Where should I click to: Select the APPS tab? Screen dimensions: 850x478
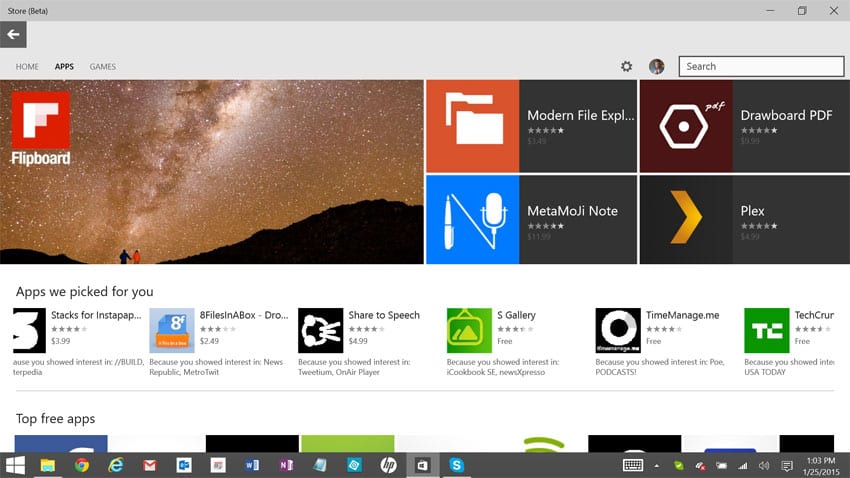[x=64, y=67]
